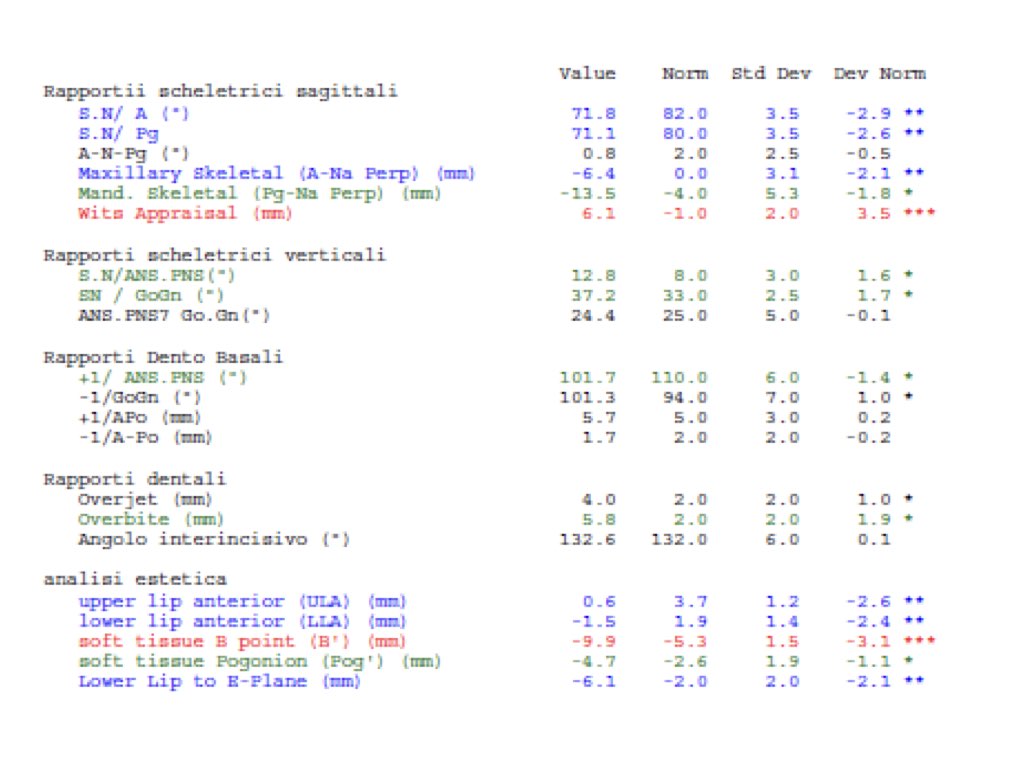Select the Rapportii scheletrici sagittali heading
This screenshot has height=768, width=1024.
coord(220,91)
